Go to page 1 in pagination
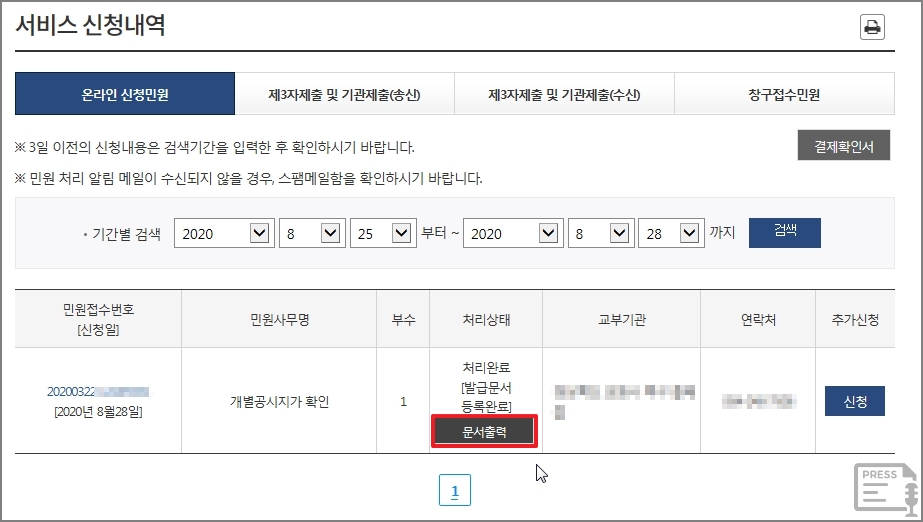This screenshot has height=522, width=923. pyautogui.click(x=454, y=490)
